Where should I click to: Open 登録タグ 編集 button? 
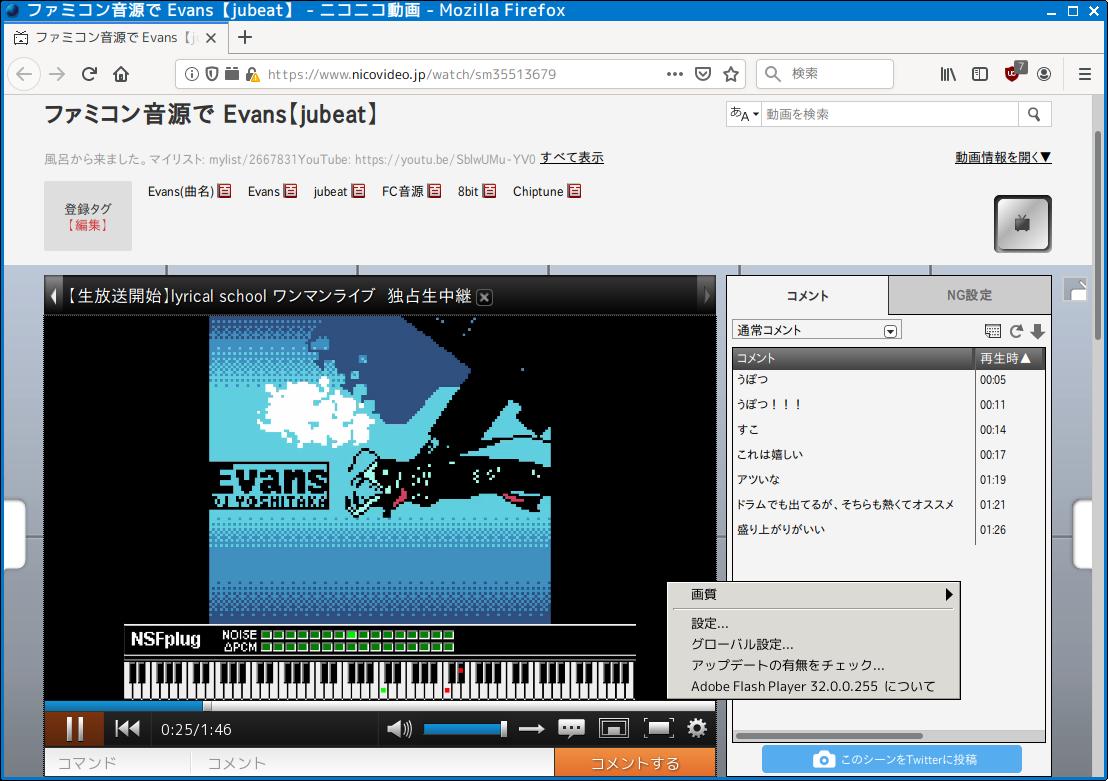[x=88, y=225]
